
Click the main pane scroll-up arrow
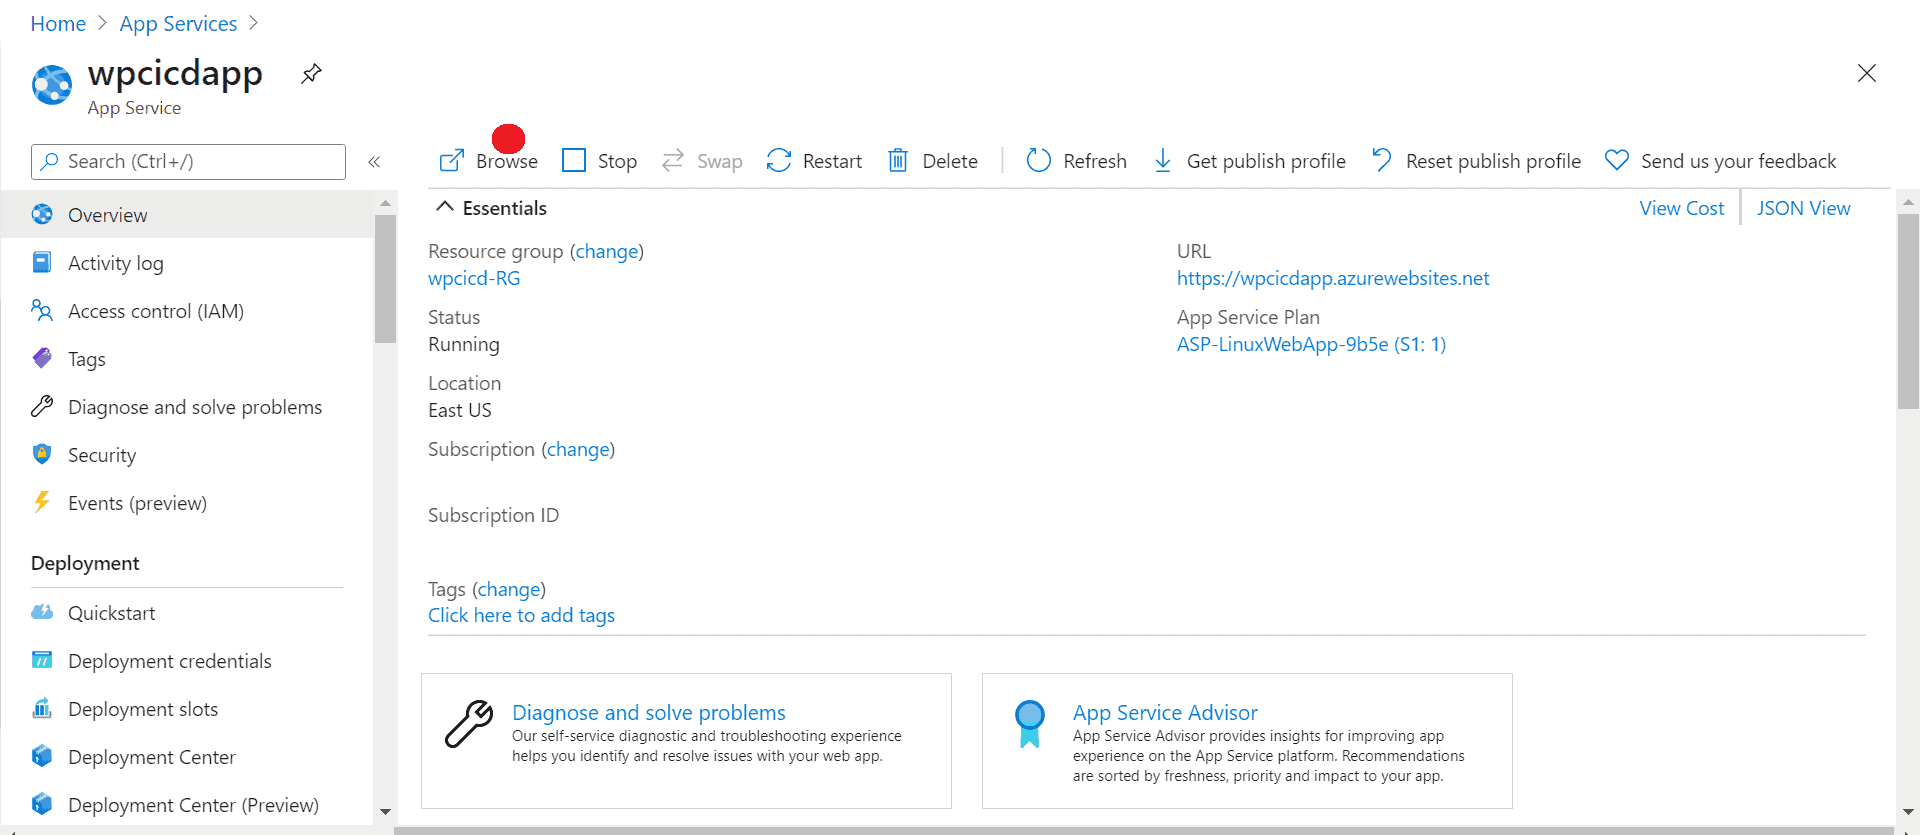(1908, 202)
